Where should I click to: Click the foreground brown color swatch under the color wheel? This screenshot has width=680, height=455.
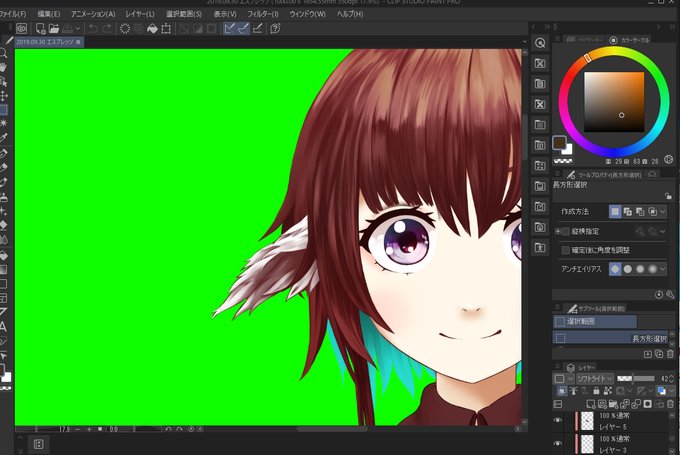pyautogui.click(x=559, y=142)
